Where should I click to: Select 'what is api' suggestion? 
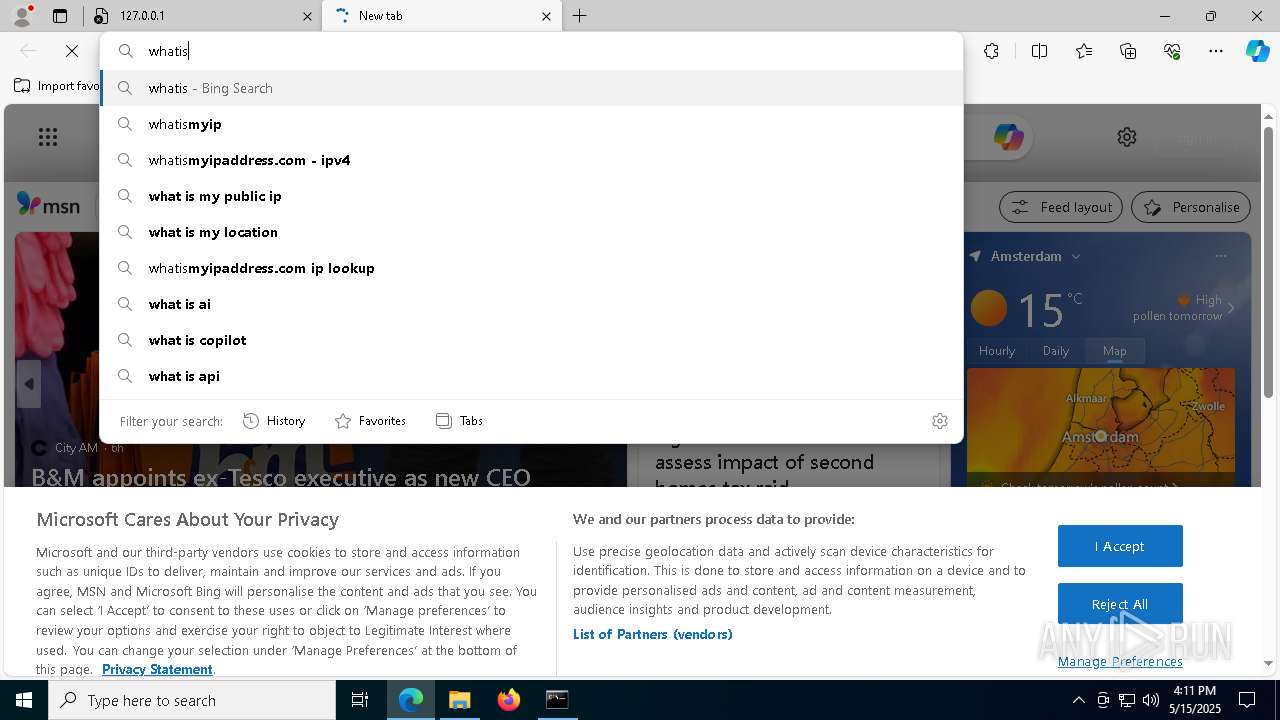532,376
